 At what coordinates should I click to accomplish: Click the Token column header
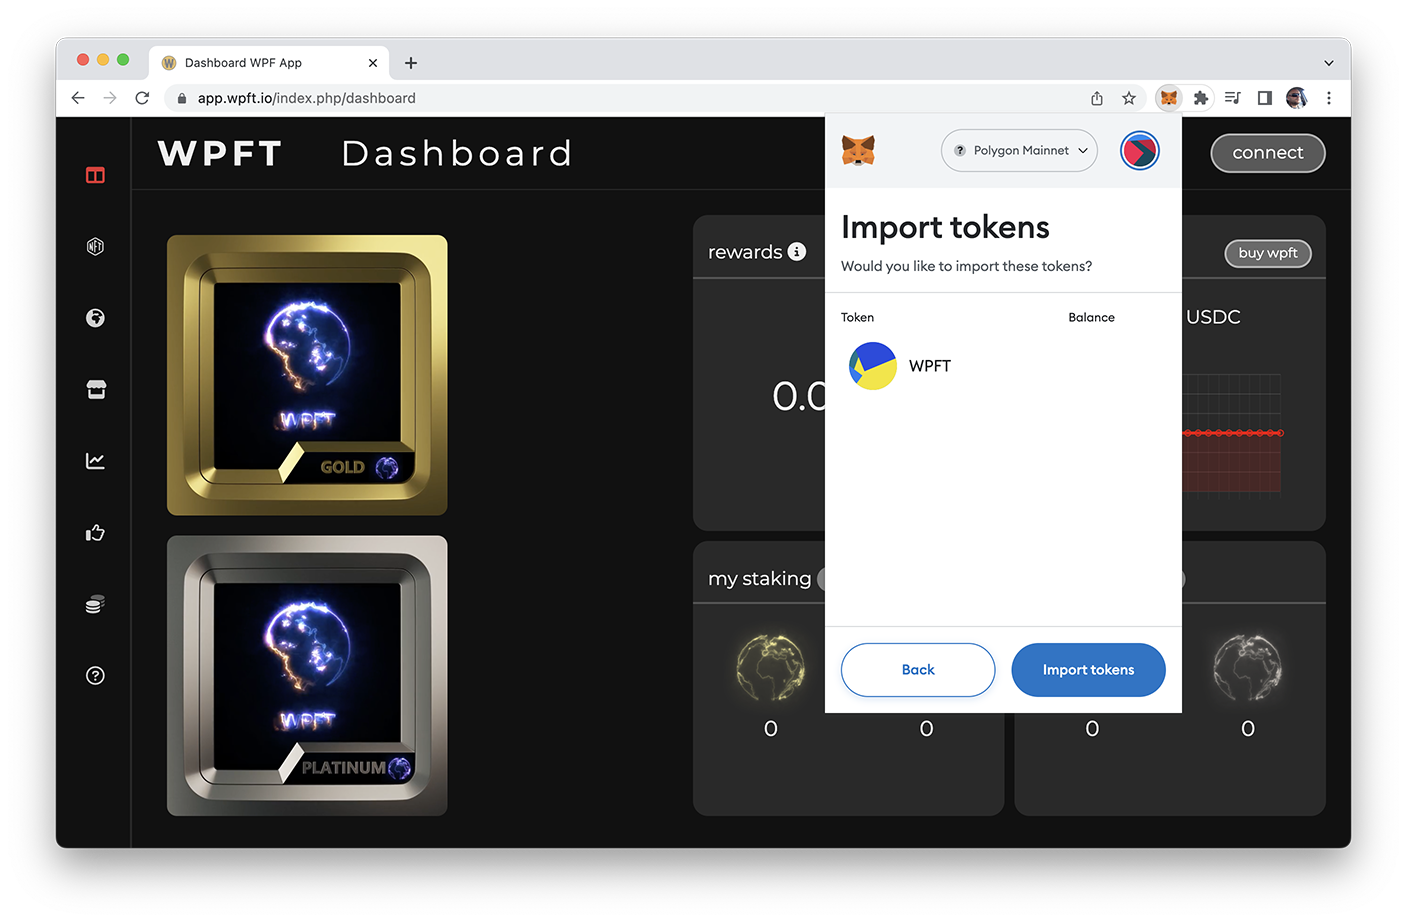pos(857,317)
